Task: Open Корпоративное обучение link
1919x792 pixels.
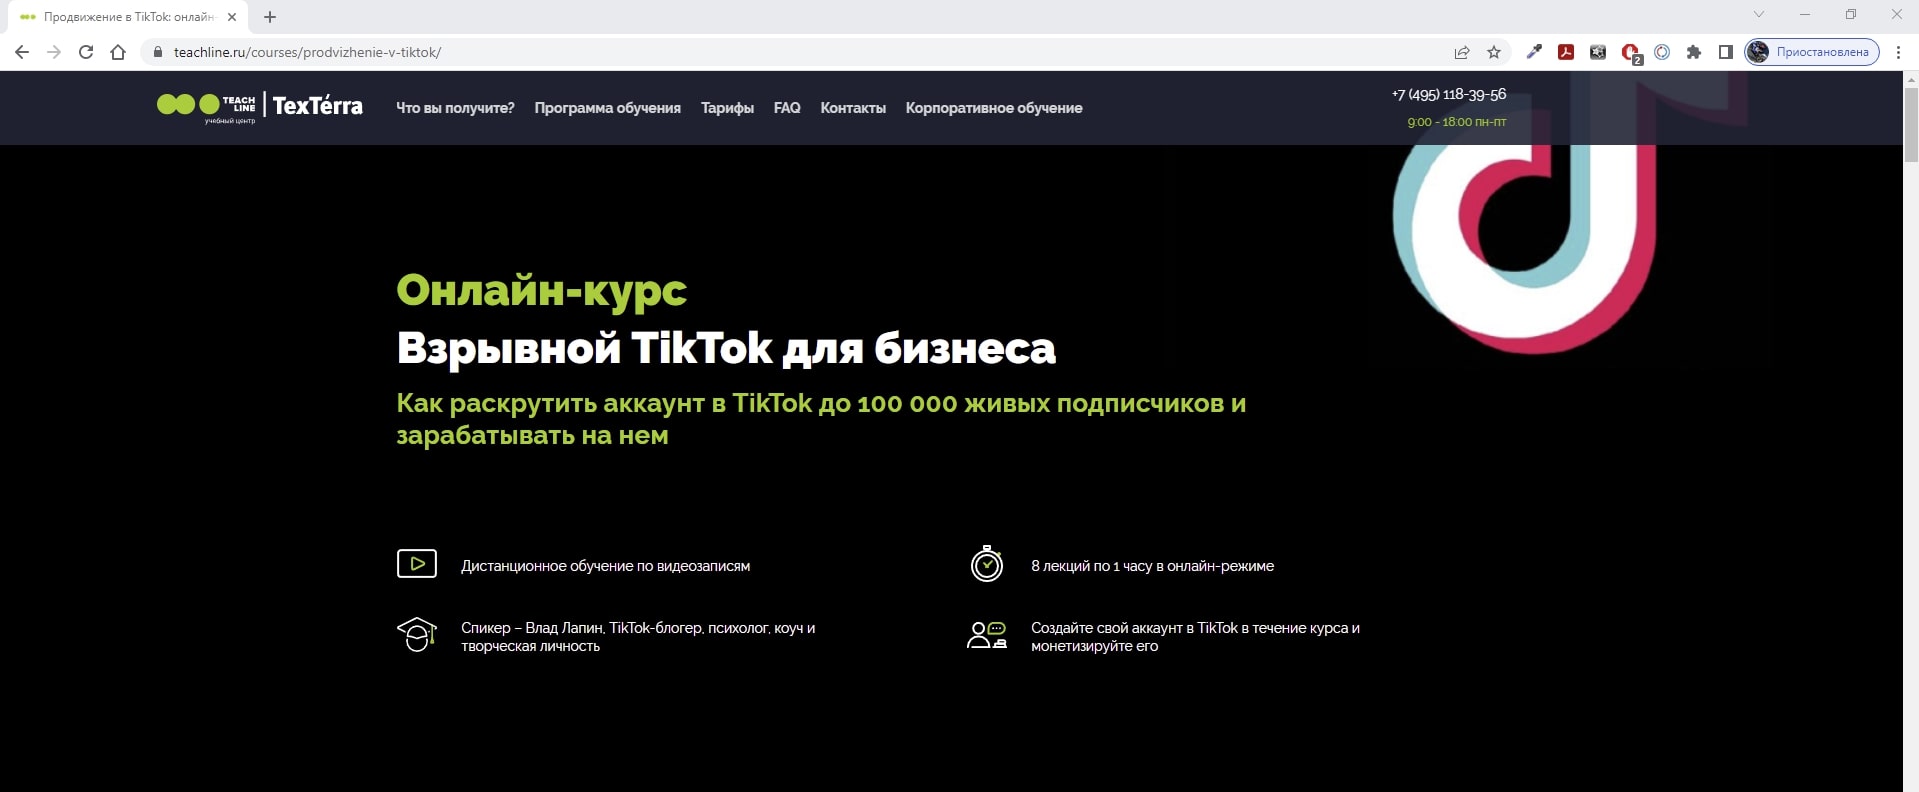Action: (994, 108)
